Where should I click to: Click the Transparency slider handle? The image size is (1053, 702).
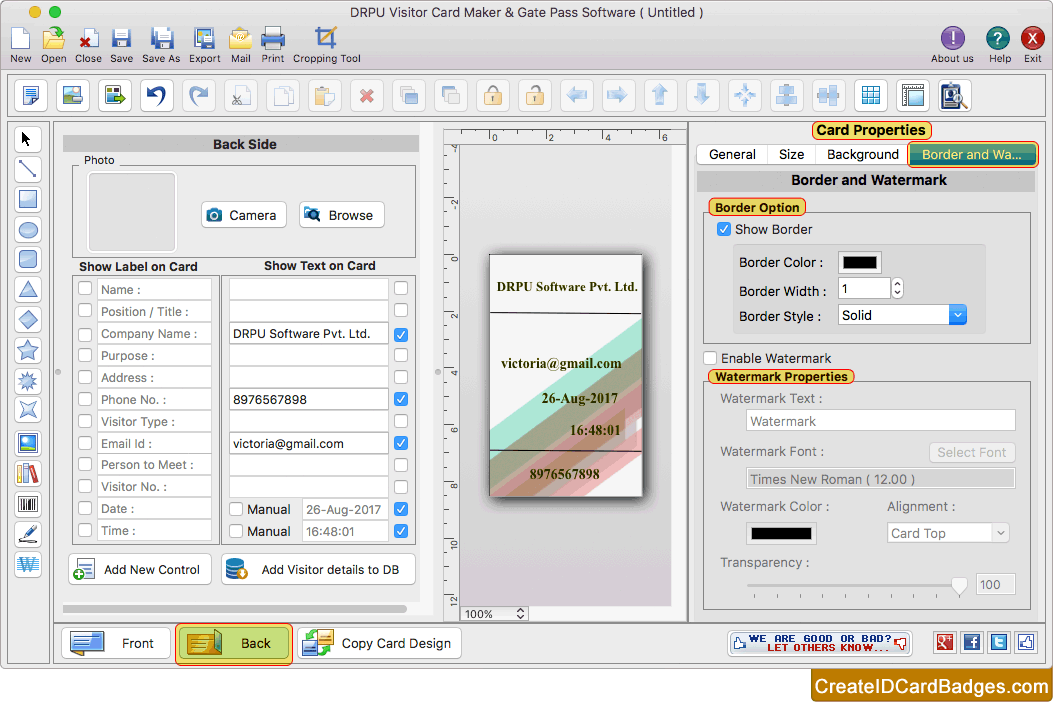pyautogui.click(x=959, y=586)
